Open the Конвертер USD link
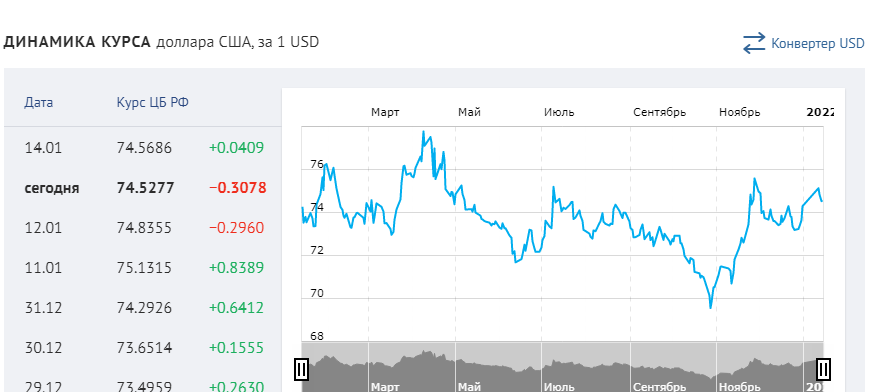Screen dimensions: 872x392 coord(818,43)
